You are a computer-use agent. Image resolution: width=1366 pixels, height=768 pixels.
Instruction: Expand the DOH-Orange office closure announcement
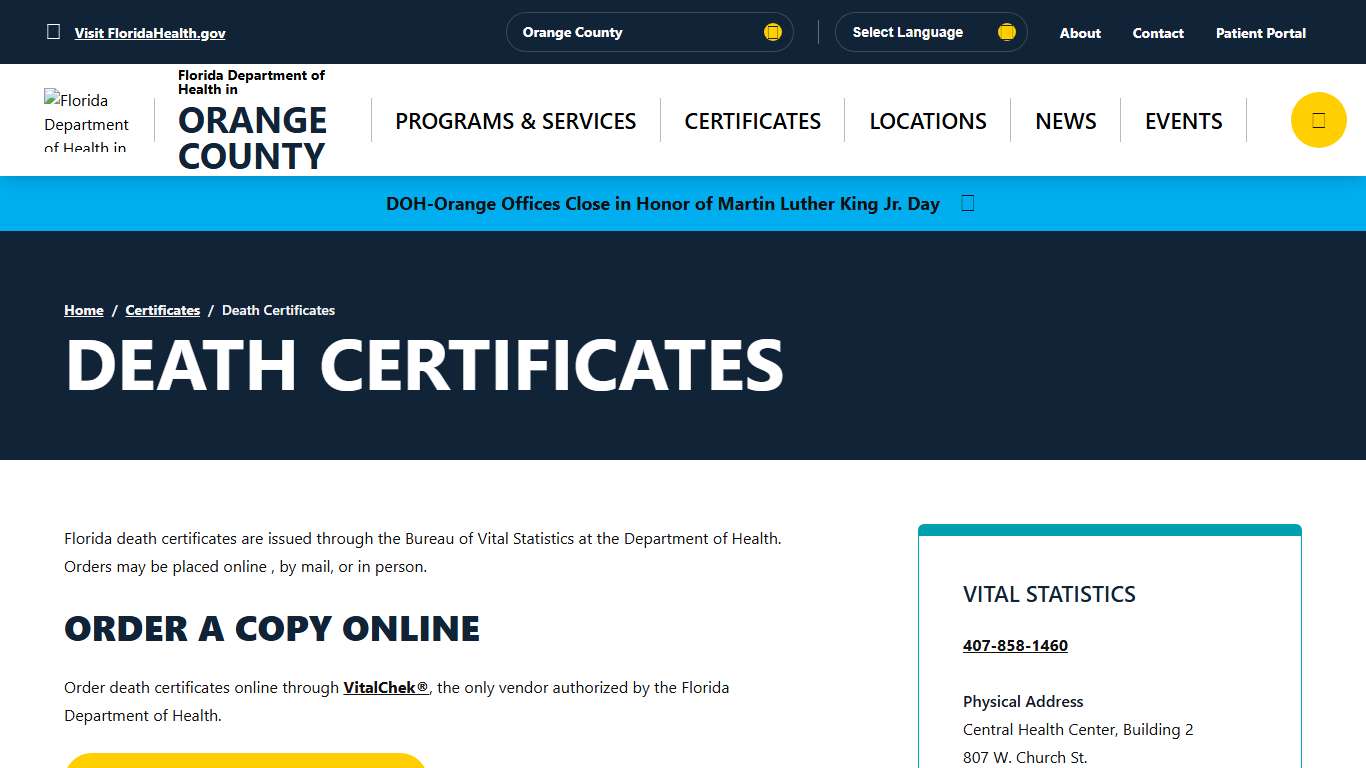(x=663, y=203)
